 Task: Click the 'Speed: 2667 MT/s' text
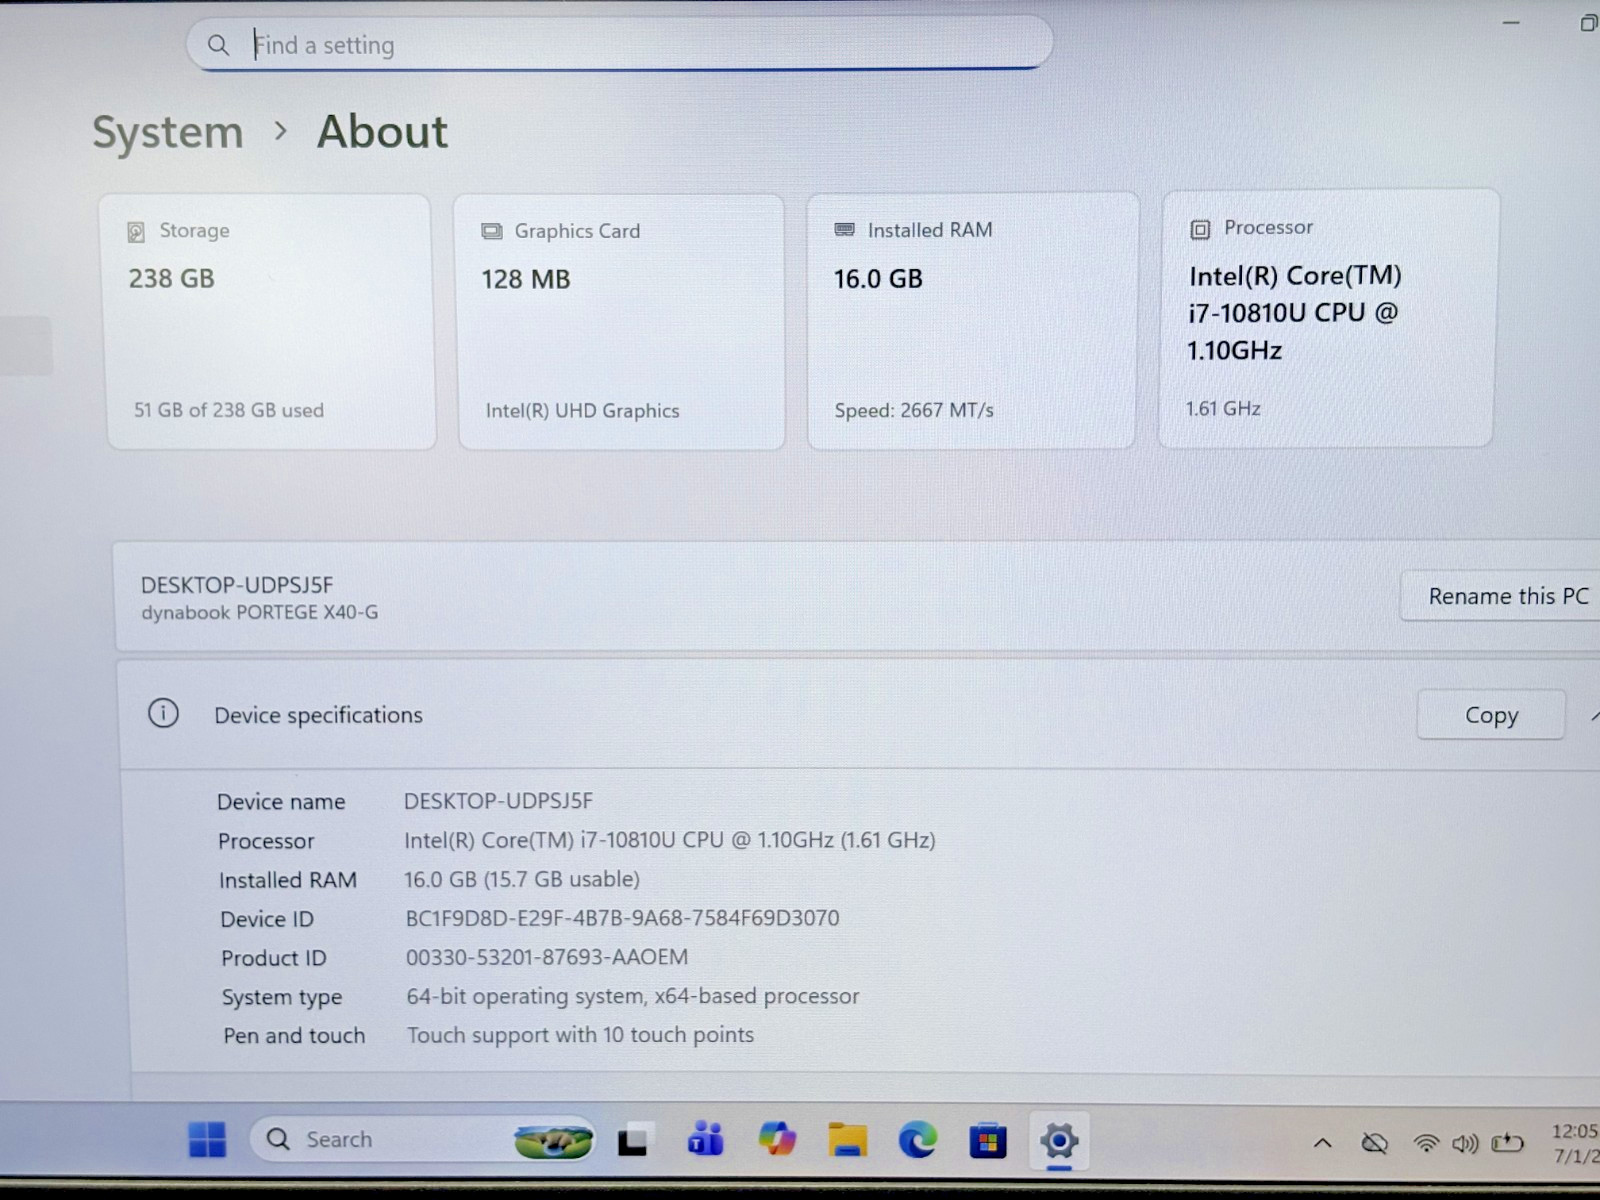click(914, 410)
